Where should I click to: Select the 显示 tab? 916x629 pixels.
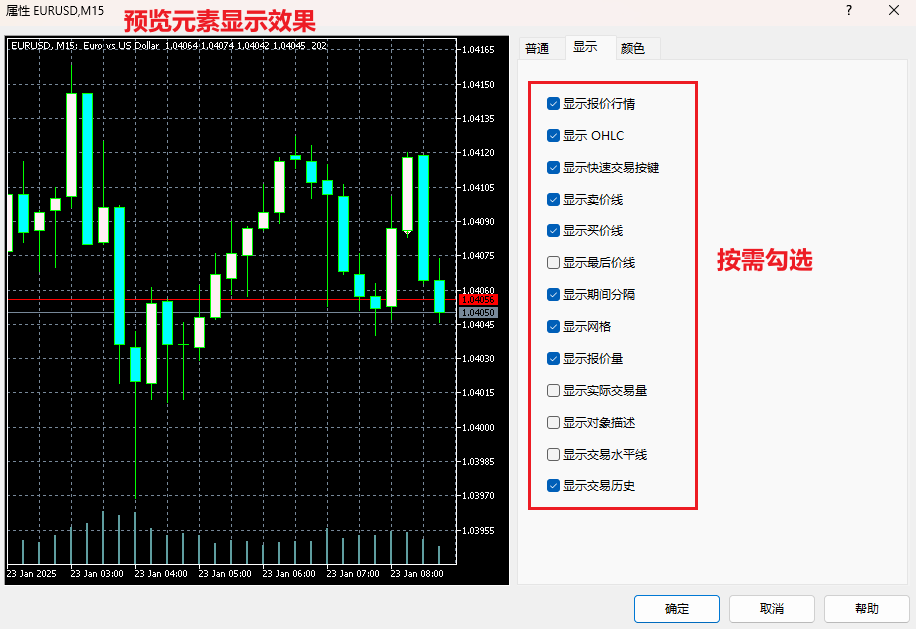click(586, 47)
